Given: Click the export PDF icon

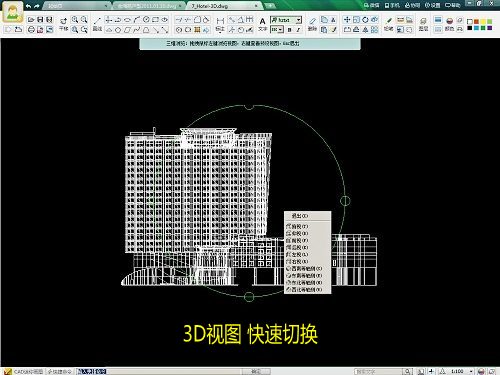Looking at the screenshot, I should 40,30.
